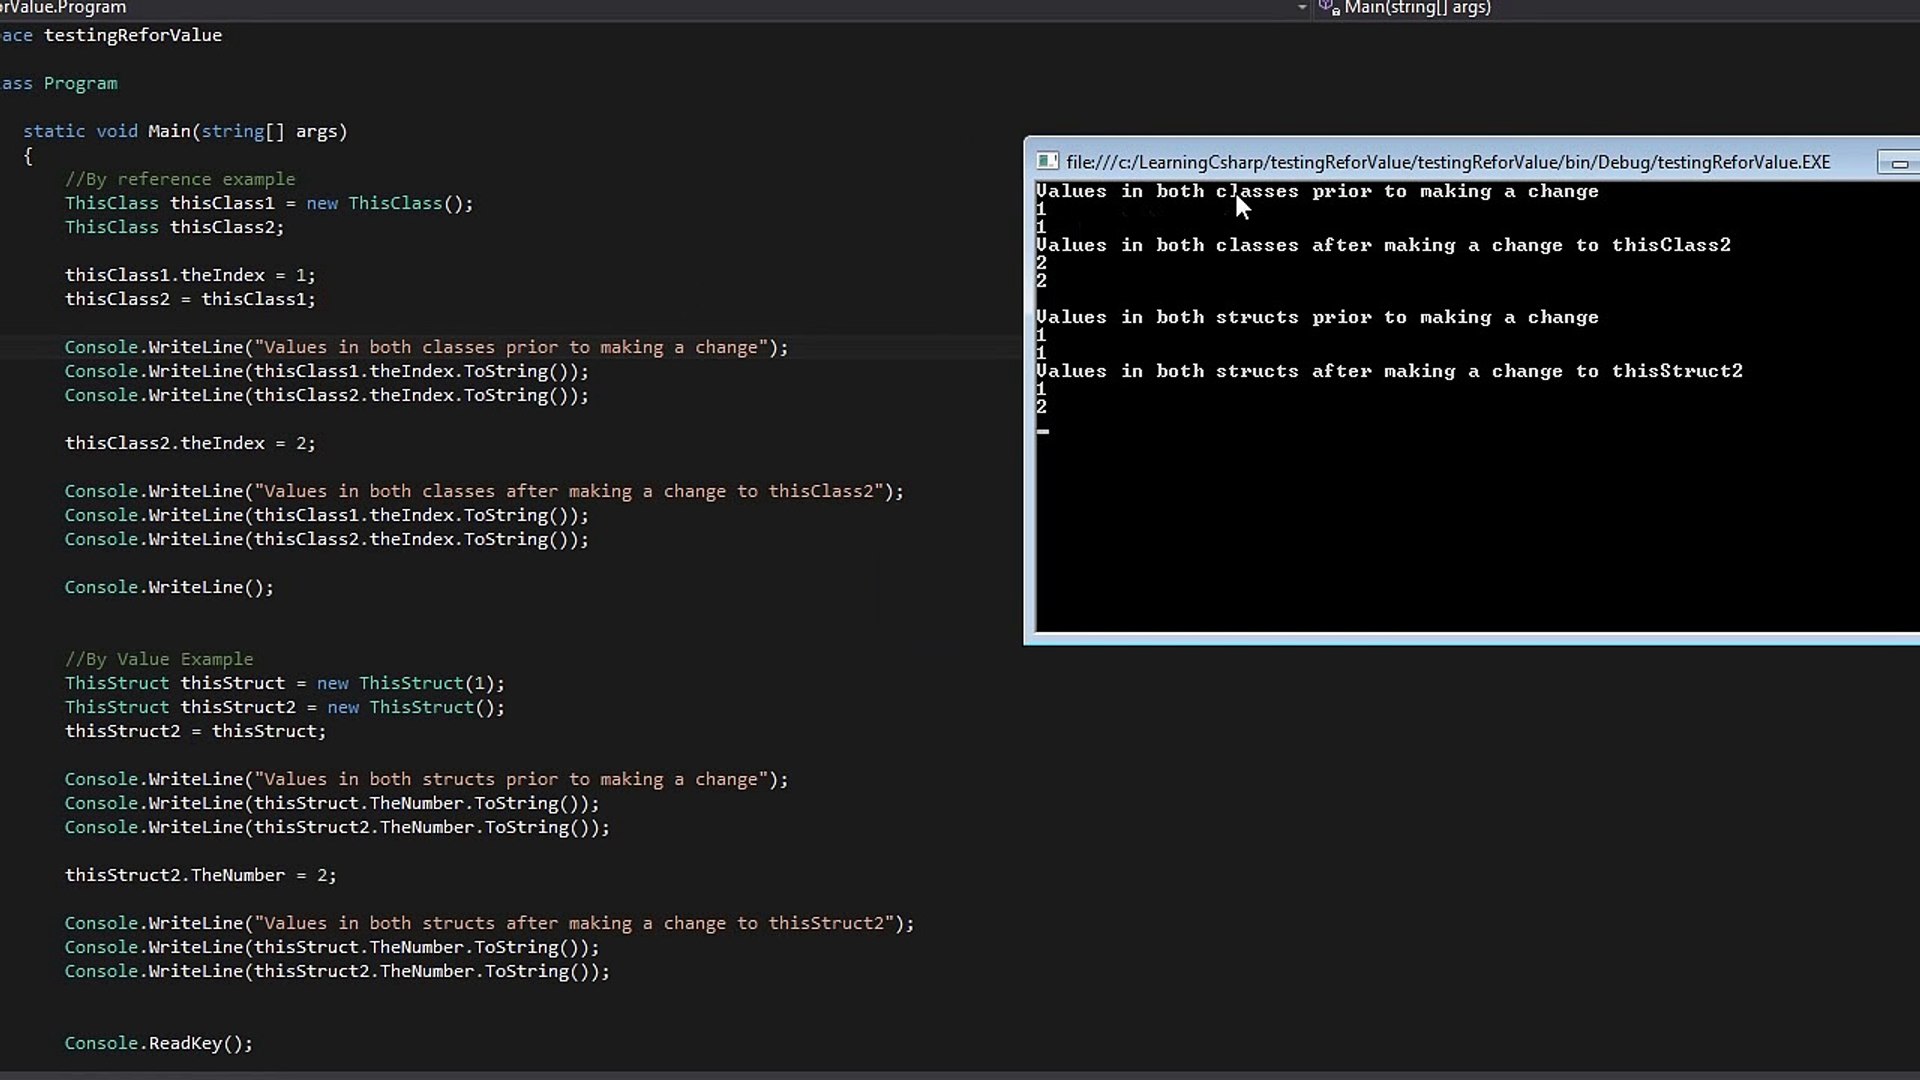Screen dimensions: 1920x1080
Task: Click the method icon beside Main(string[] args)
Action: (x=1329, y=8)
